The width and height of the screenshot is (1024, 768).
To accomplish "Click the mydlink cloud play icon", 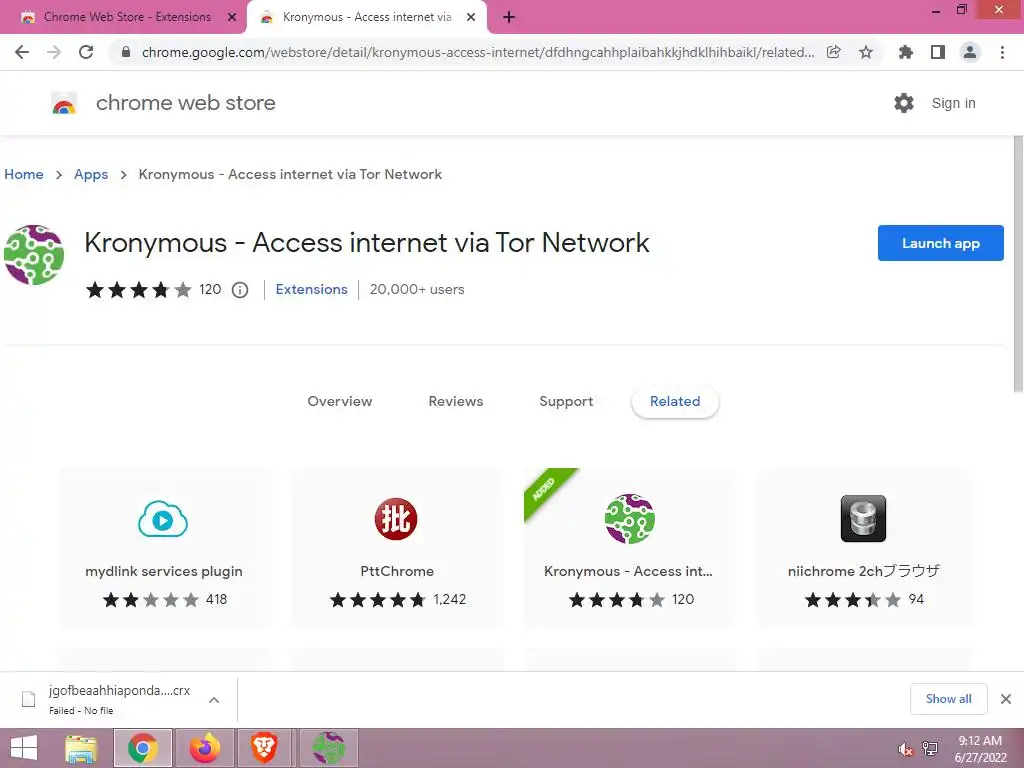I will [x=163, y=519].
